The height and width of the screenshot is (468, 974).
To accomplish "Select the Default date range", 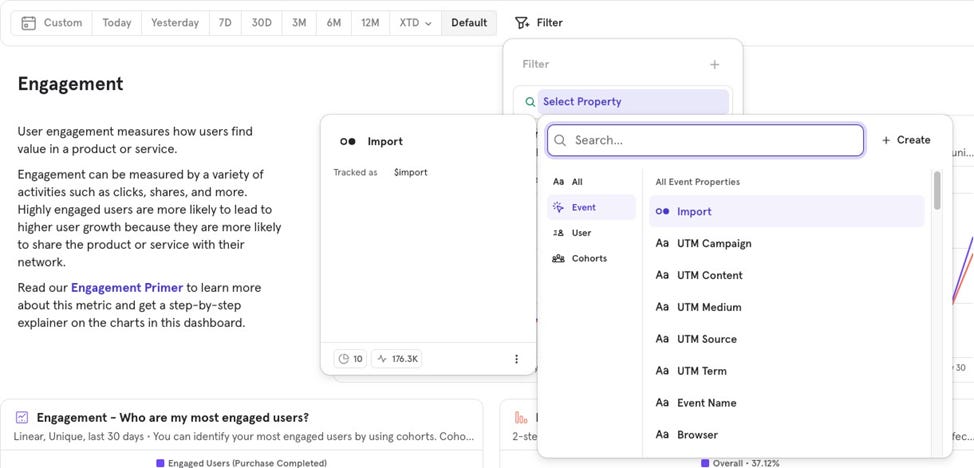I will [x=469, y=23].
